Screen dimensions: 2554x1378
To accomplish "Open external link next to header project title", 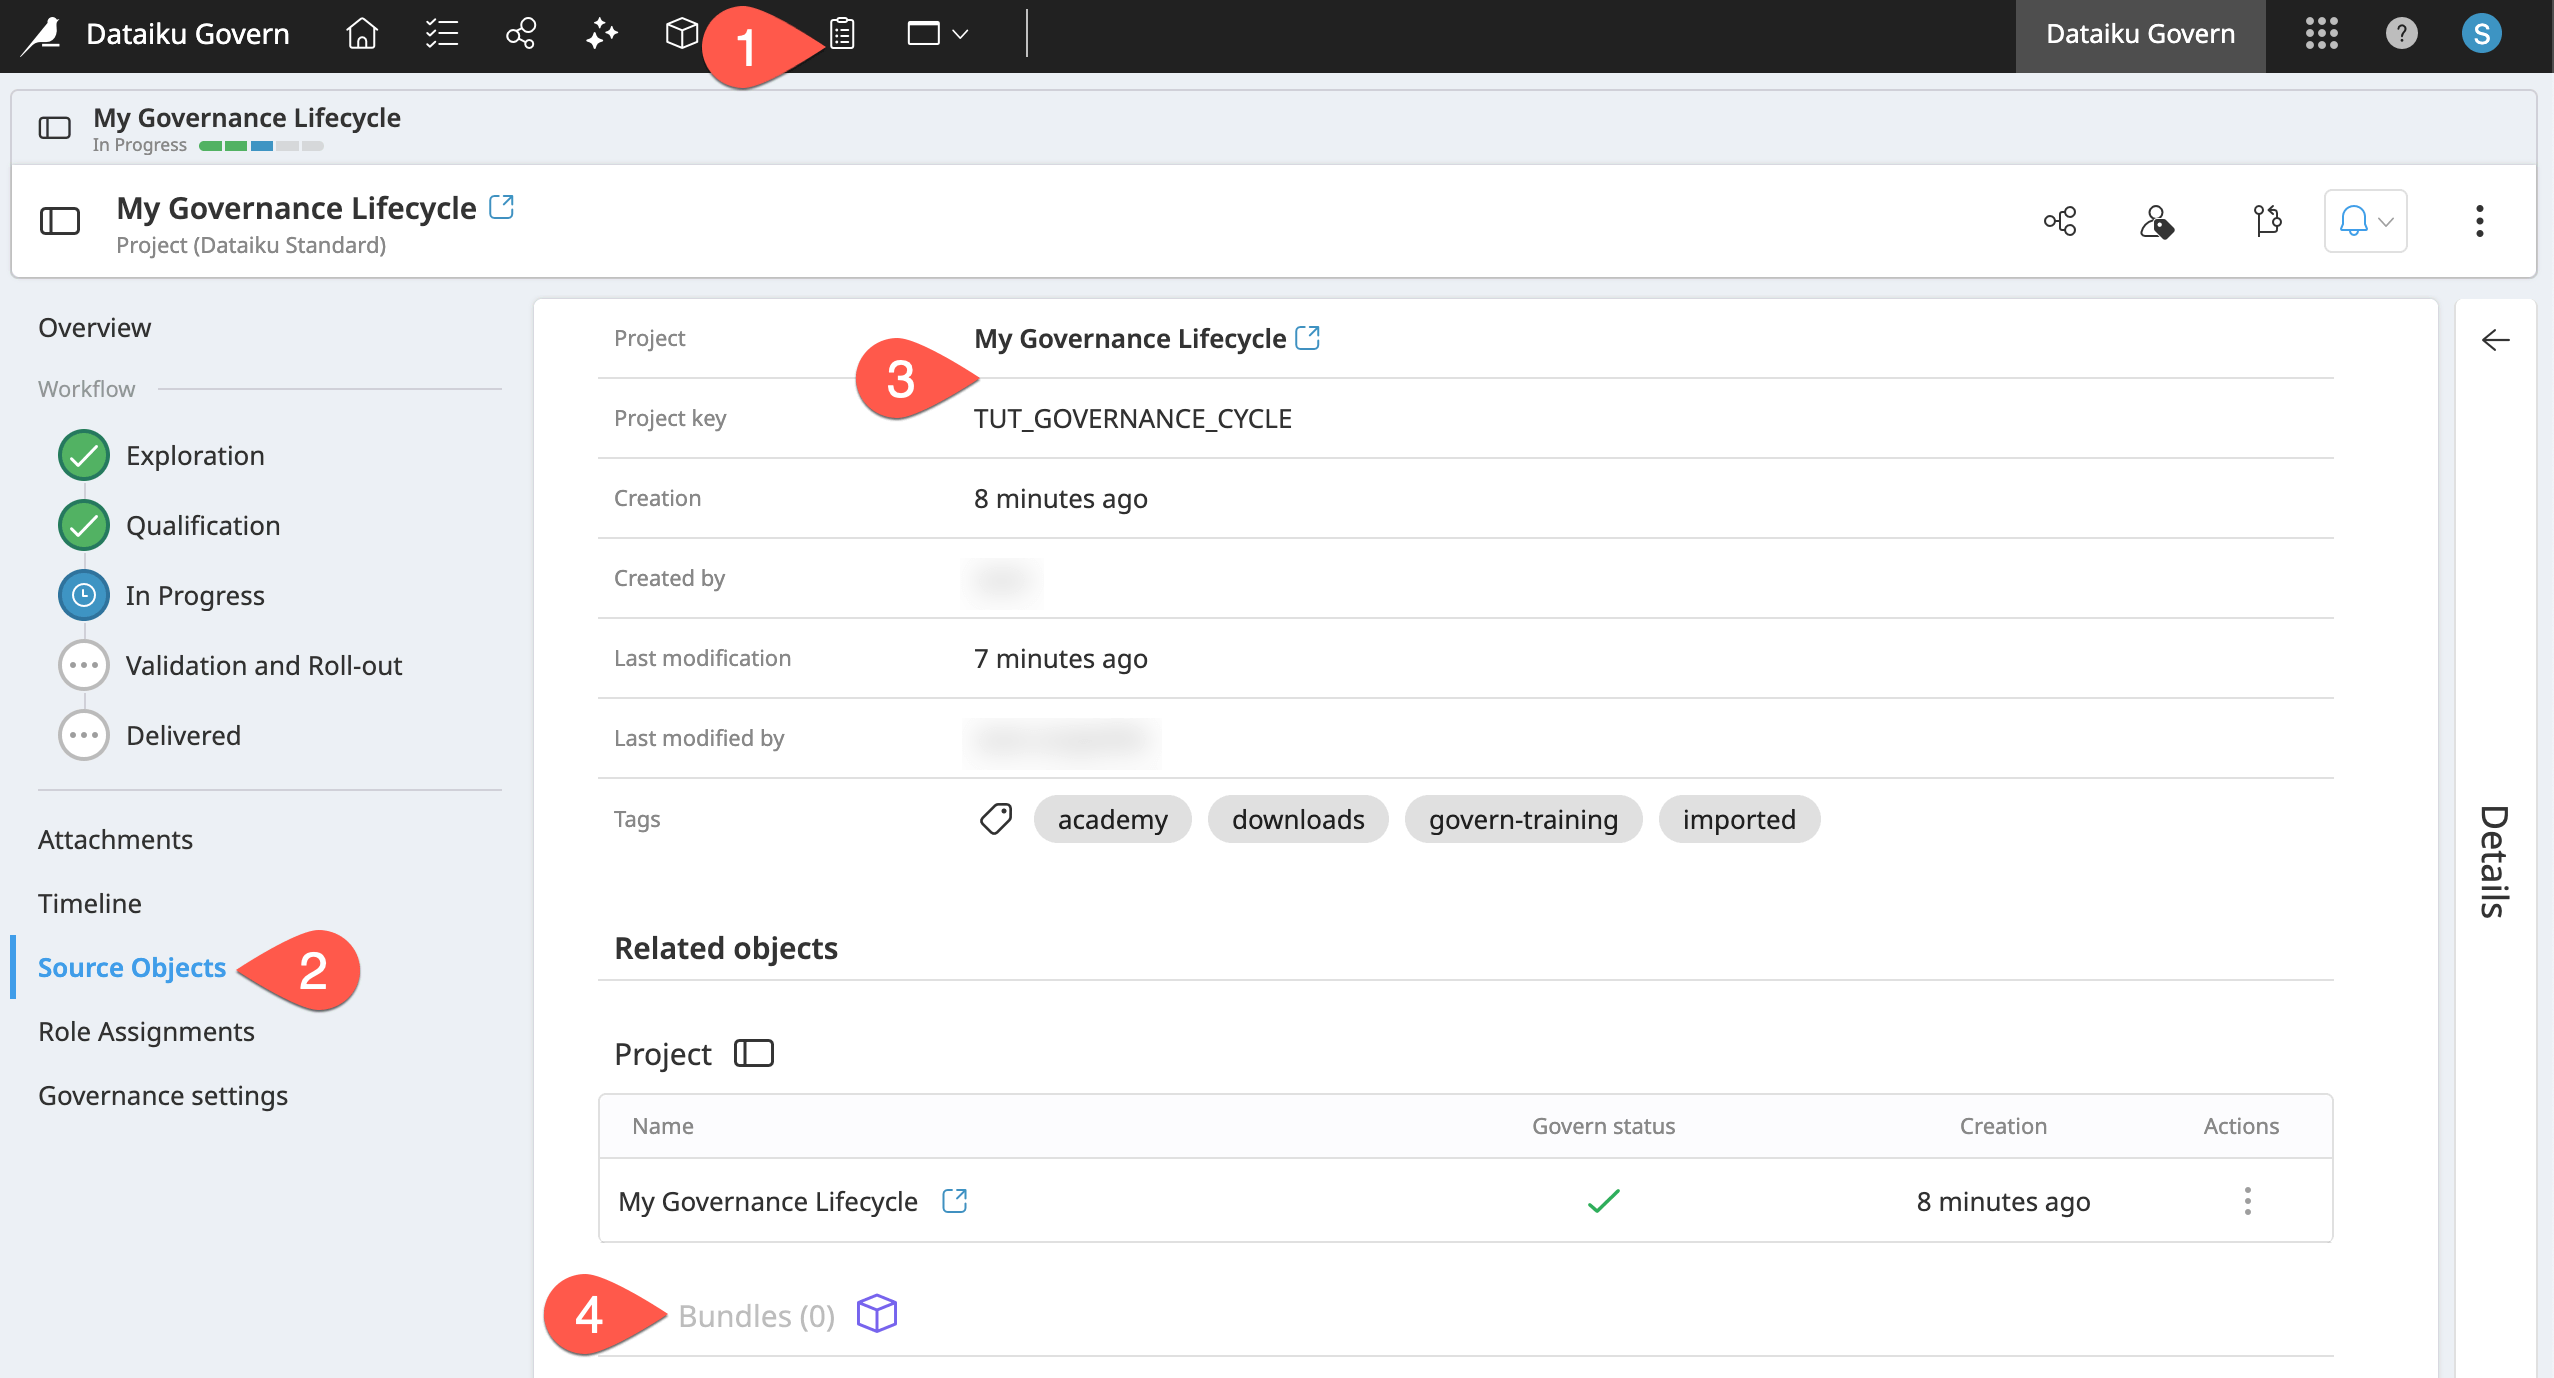I will coord(501,207).
